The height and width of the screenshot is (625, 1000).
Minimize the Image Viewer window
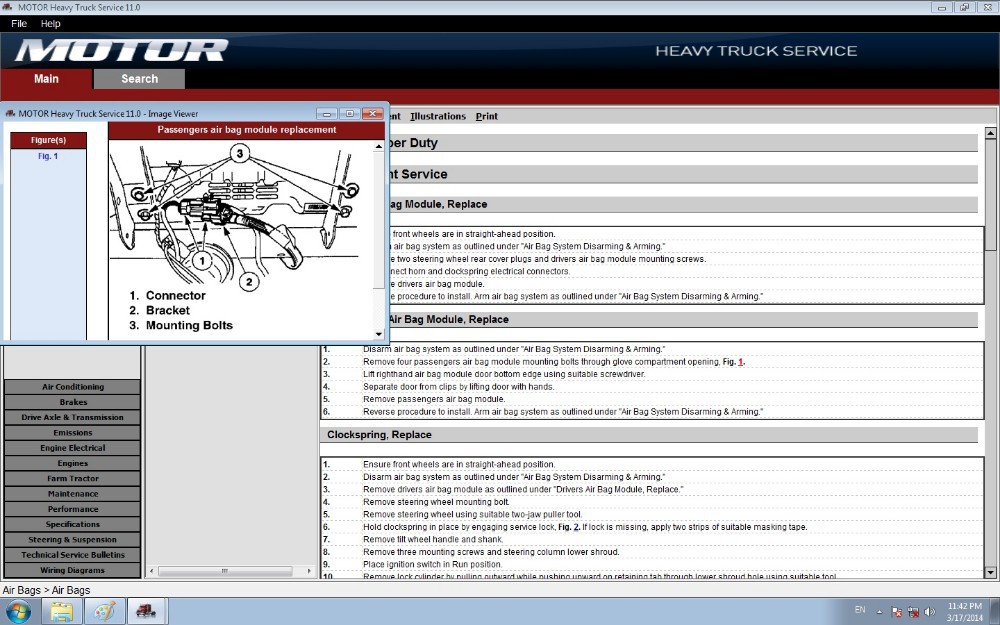[x=327, y=114]
